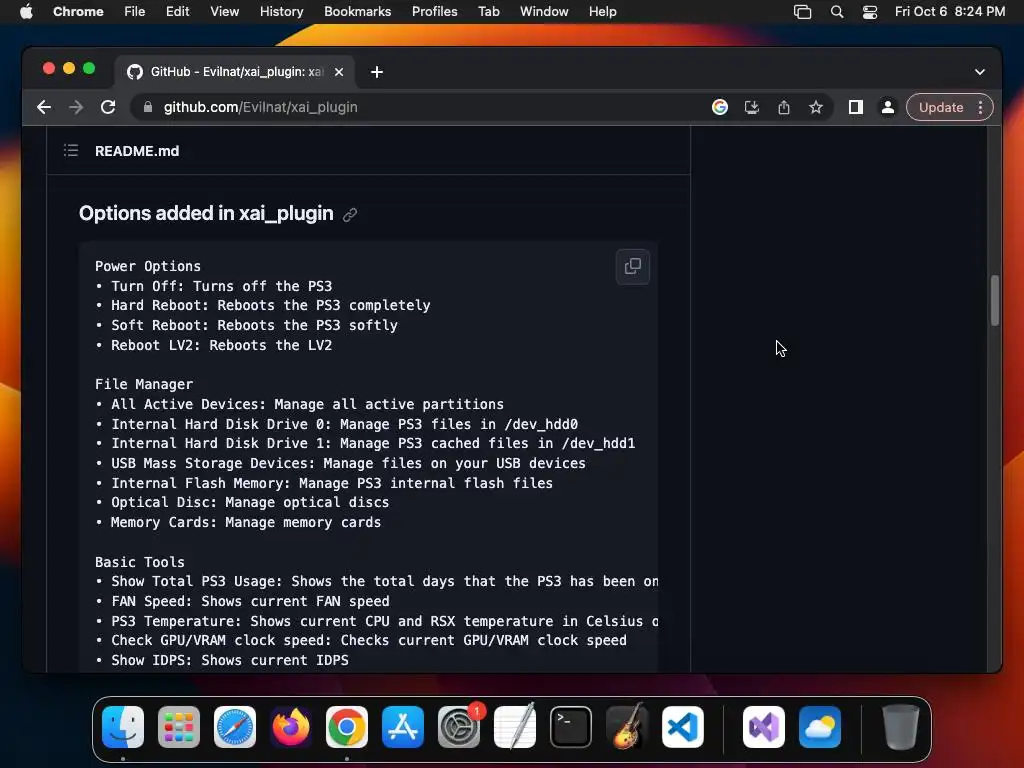Open Firefox from the Dock
1024x768 pixels.
pos(291,727)
